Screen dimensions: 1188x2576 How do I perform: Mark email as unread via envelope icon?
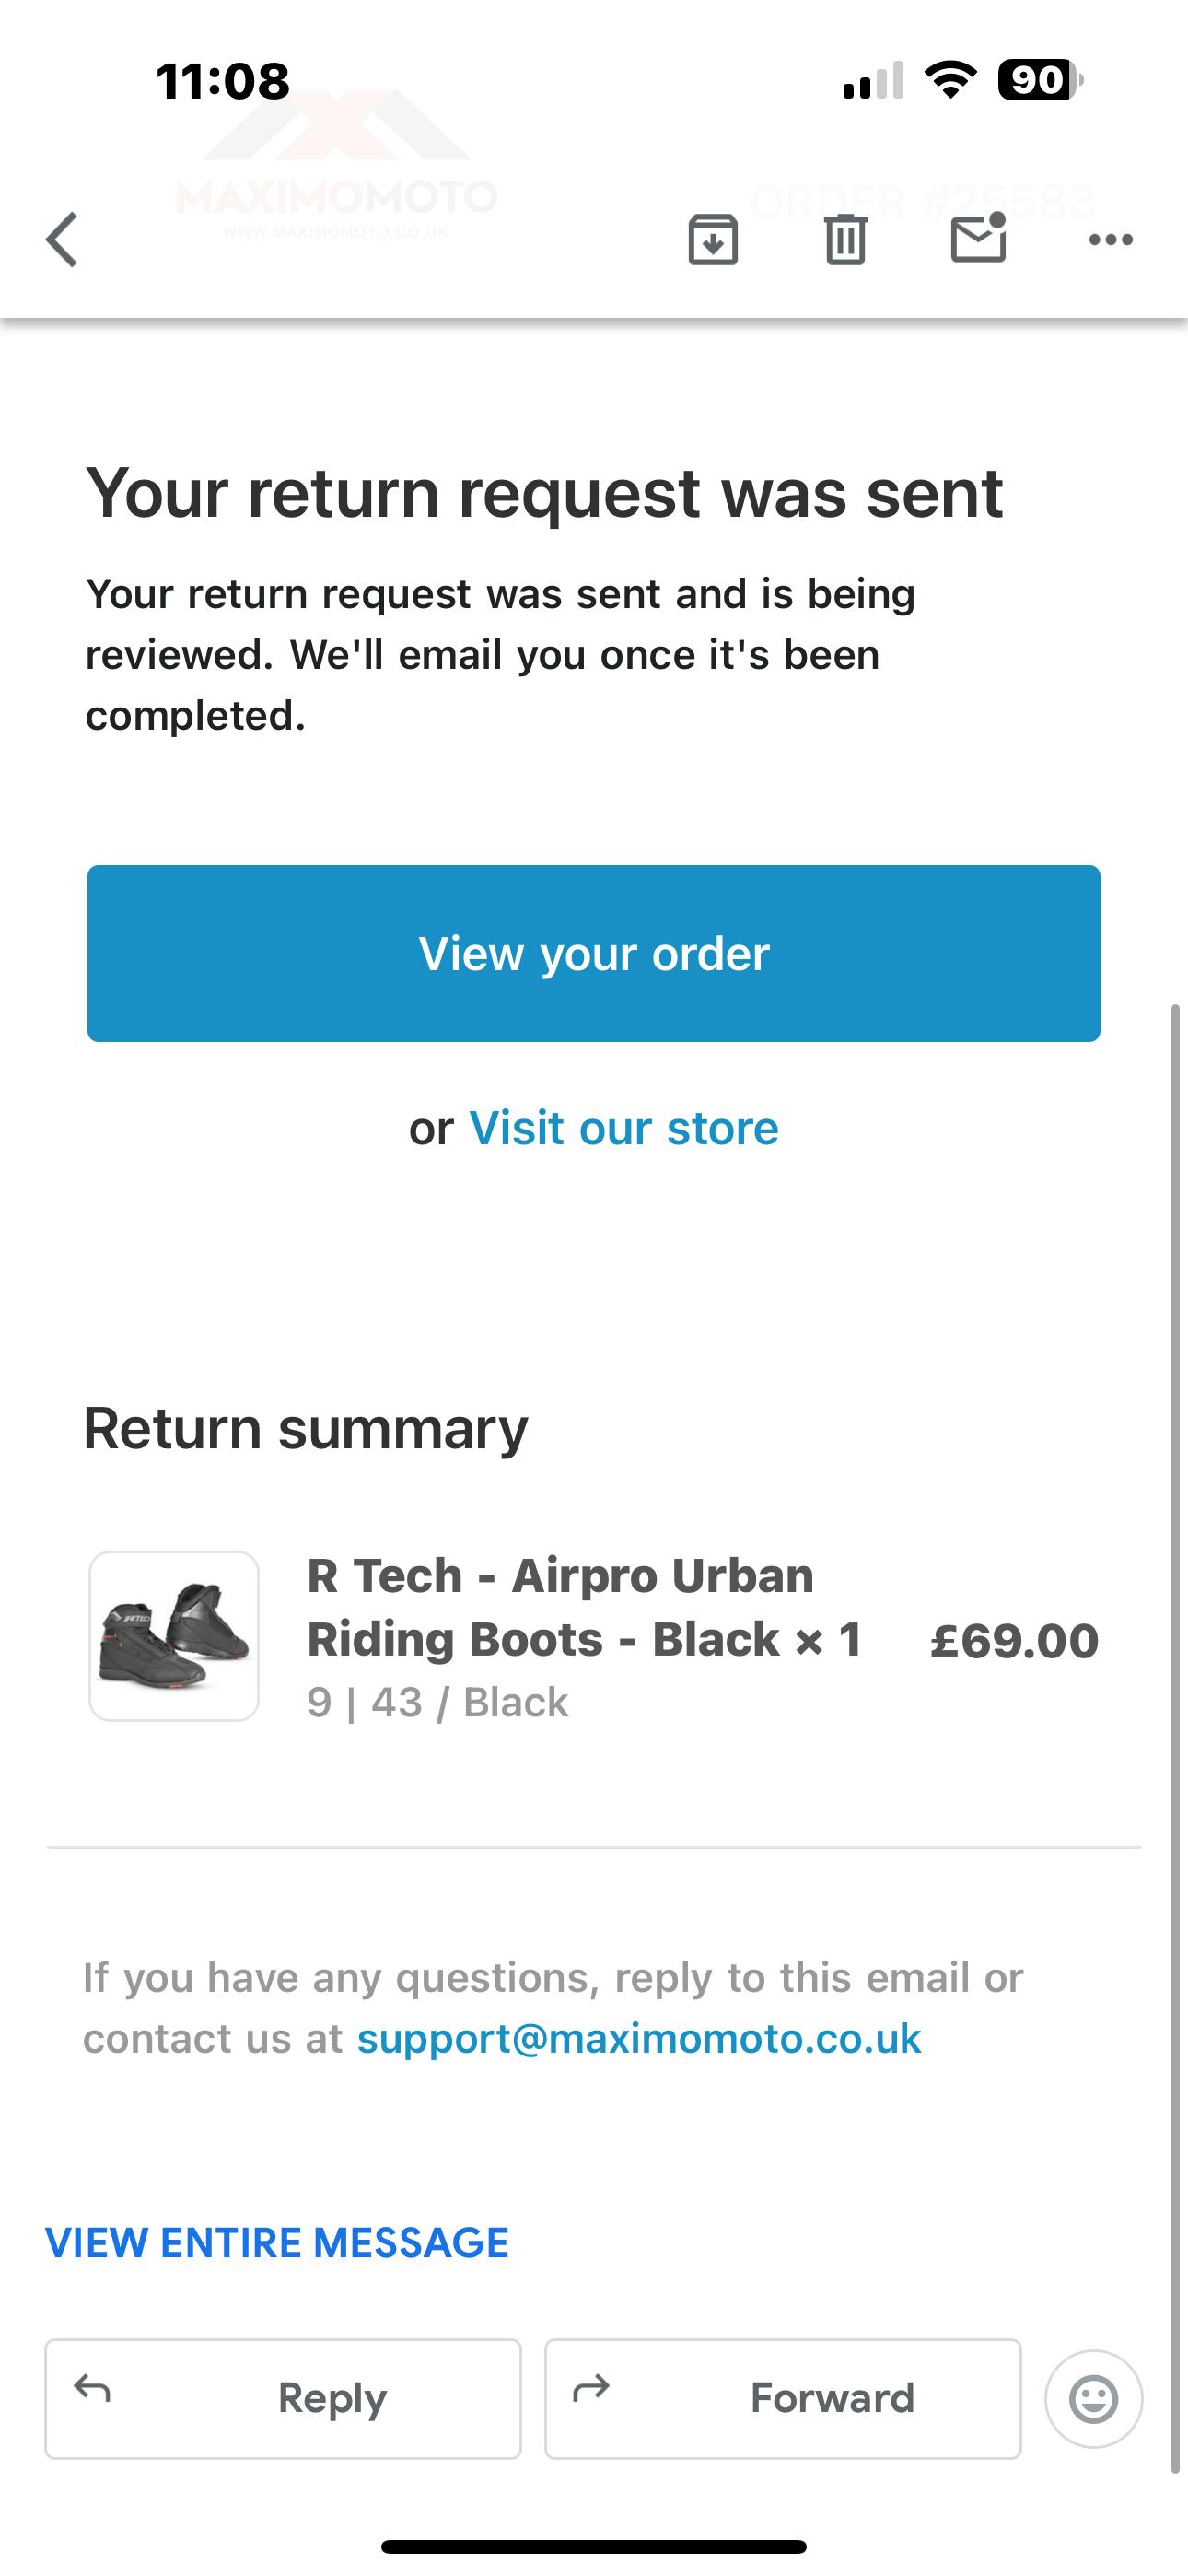pos(977,240)
